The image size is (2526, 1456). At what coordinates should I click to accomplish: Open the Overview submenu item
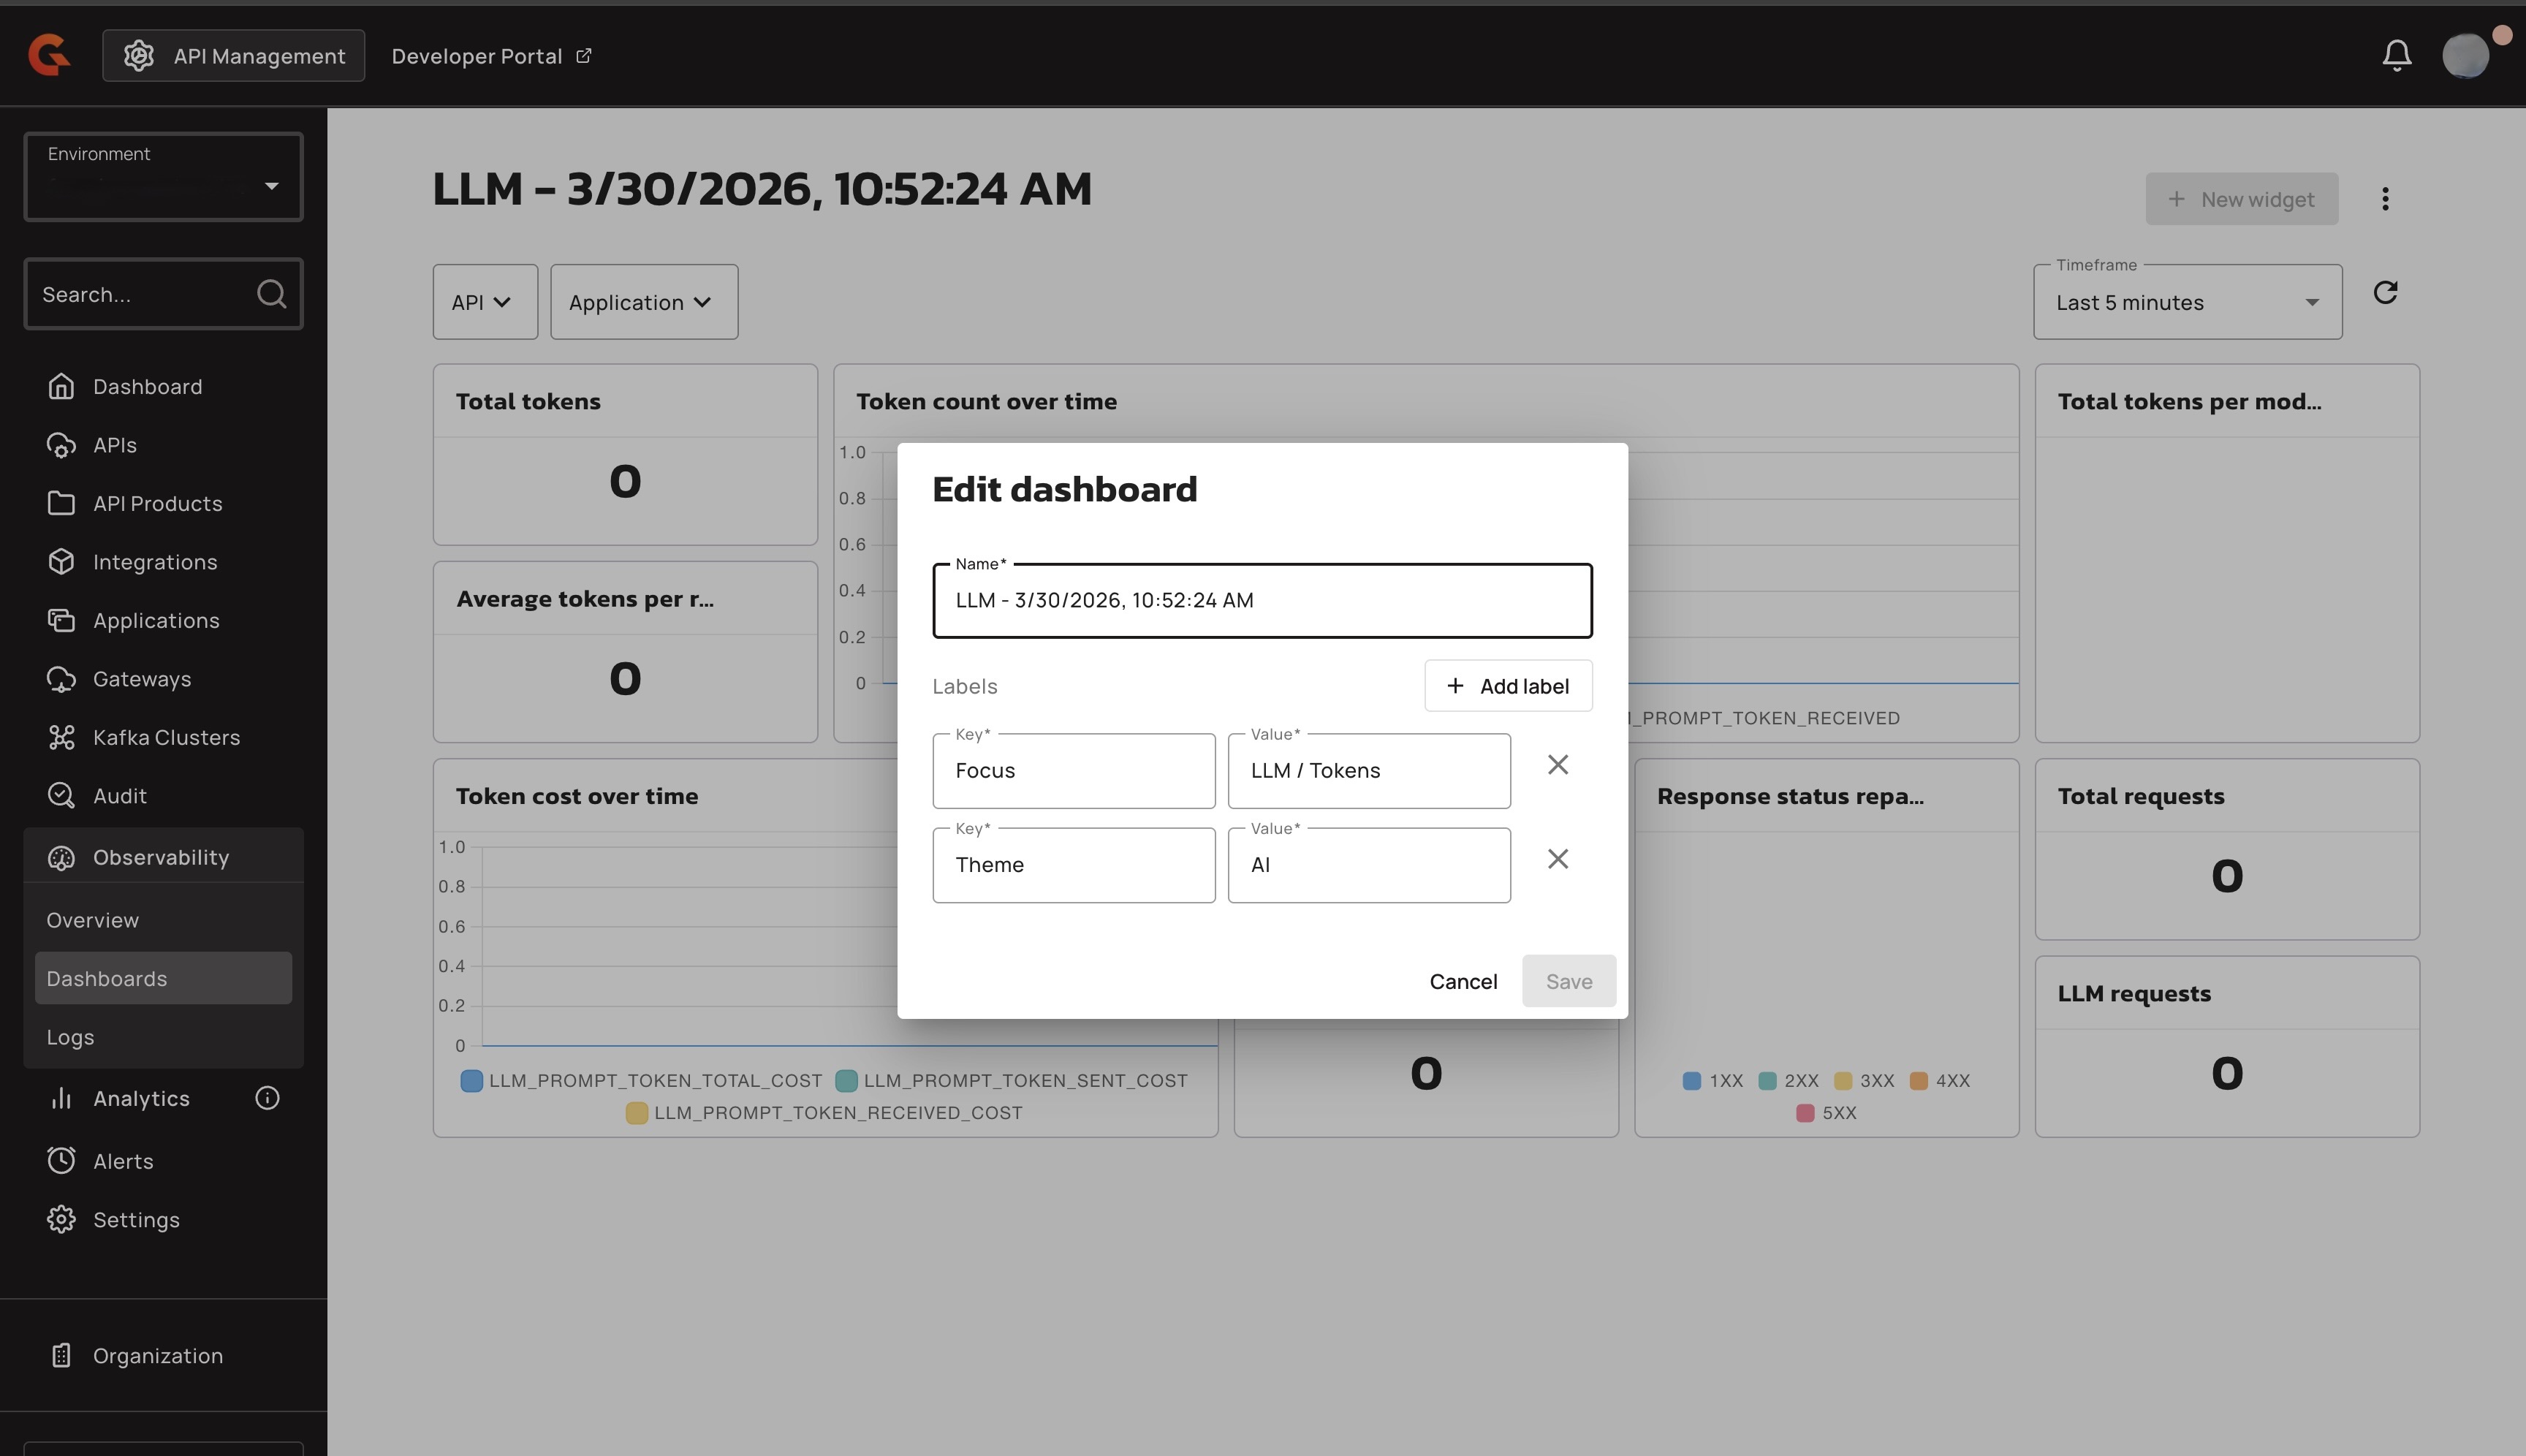click(92, 920)
